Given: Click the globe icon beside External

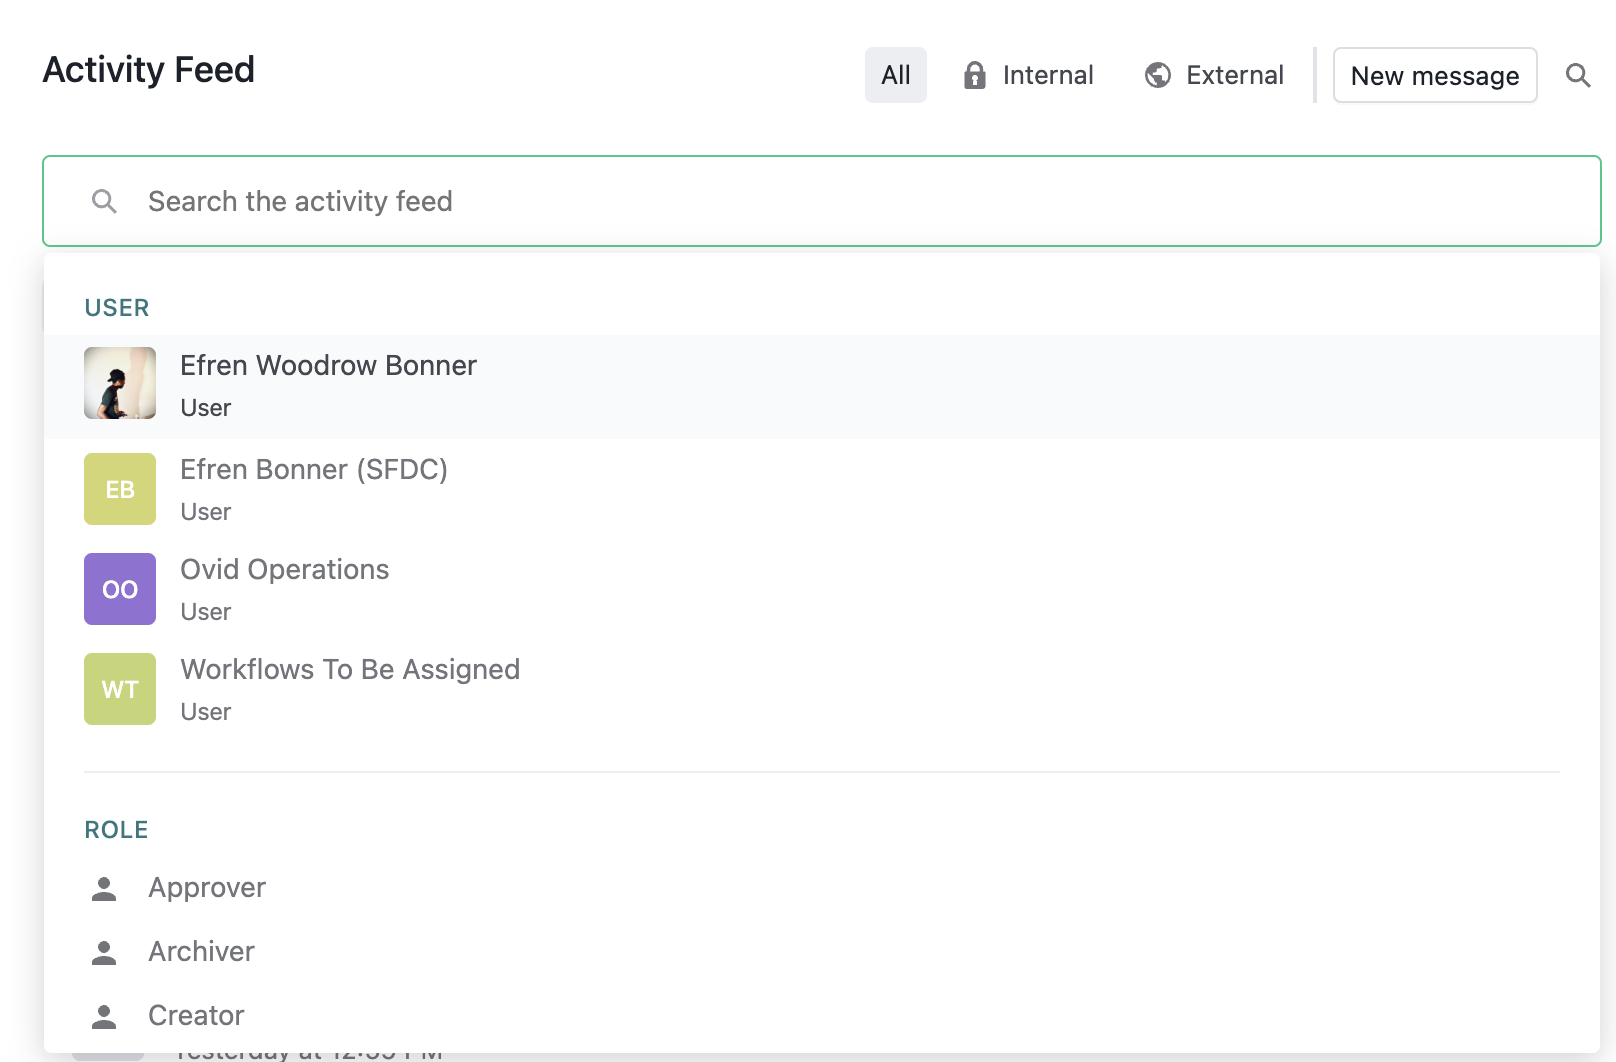Looking at the screenshot, I should click(1157, 74).
